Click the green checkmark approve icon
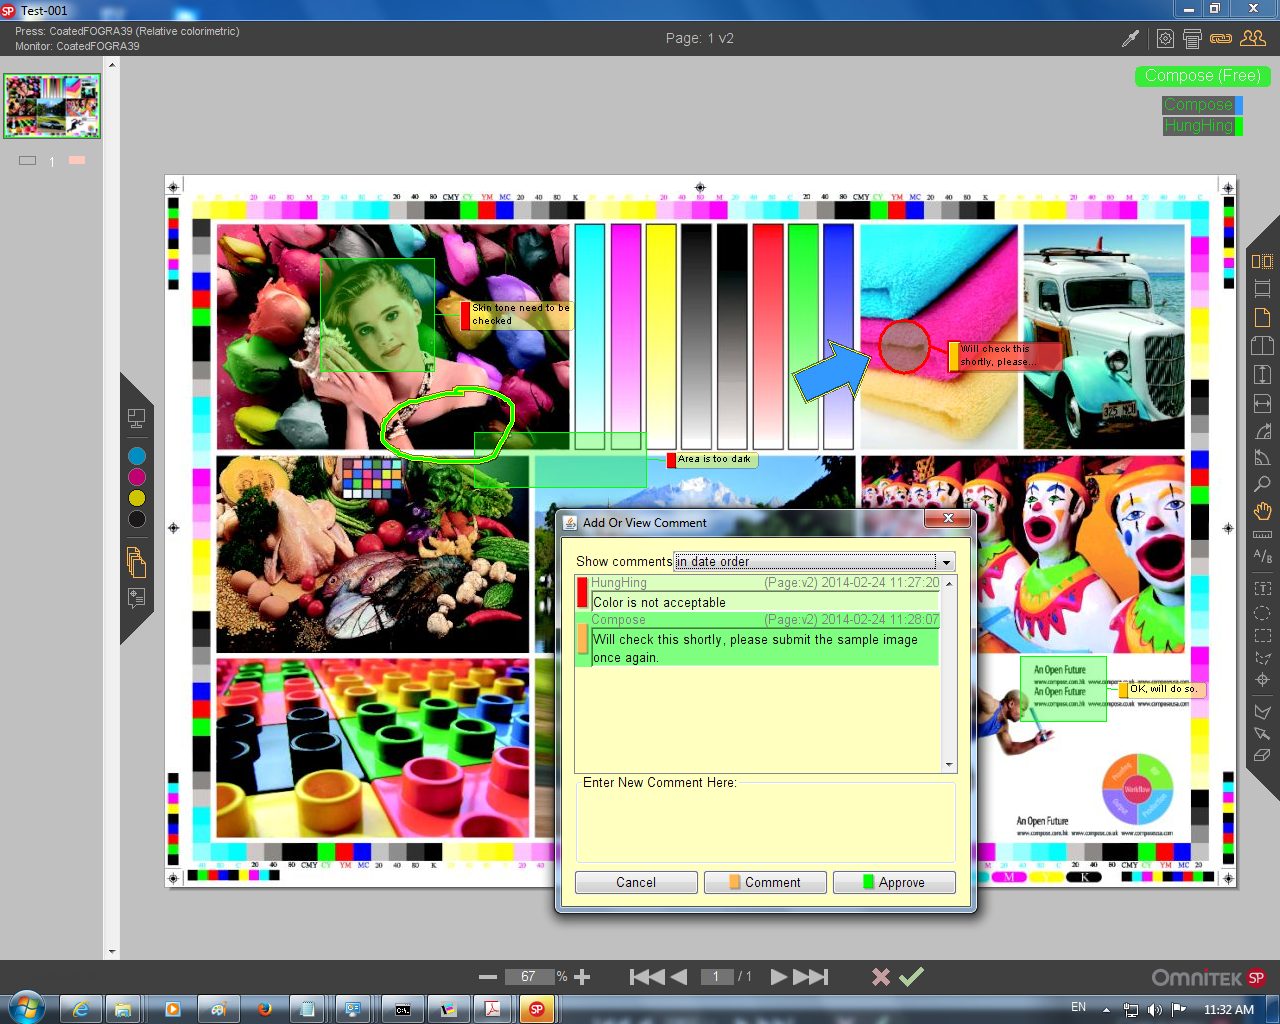Viewport: 1280px width, 1024px height. tap(911, 977)
